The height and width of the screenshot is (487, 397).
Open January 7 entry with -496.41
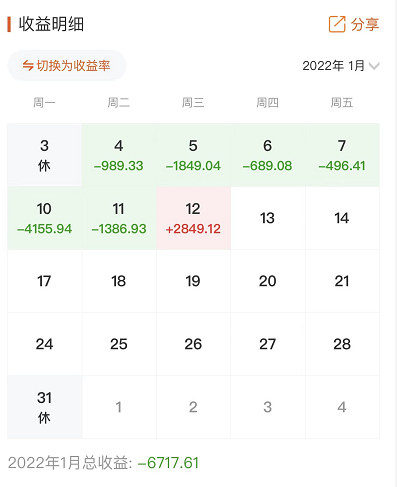tap(342, 155)
